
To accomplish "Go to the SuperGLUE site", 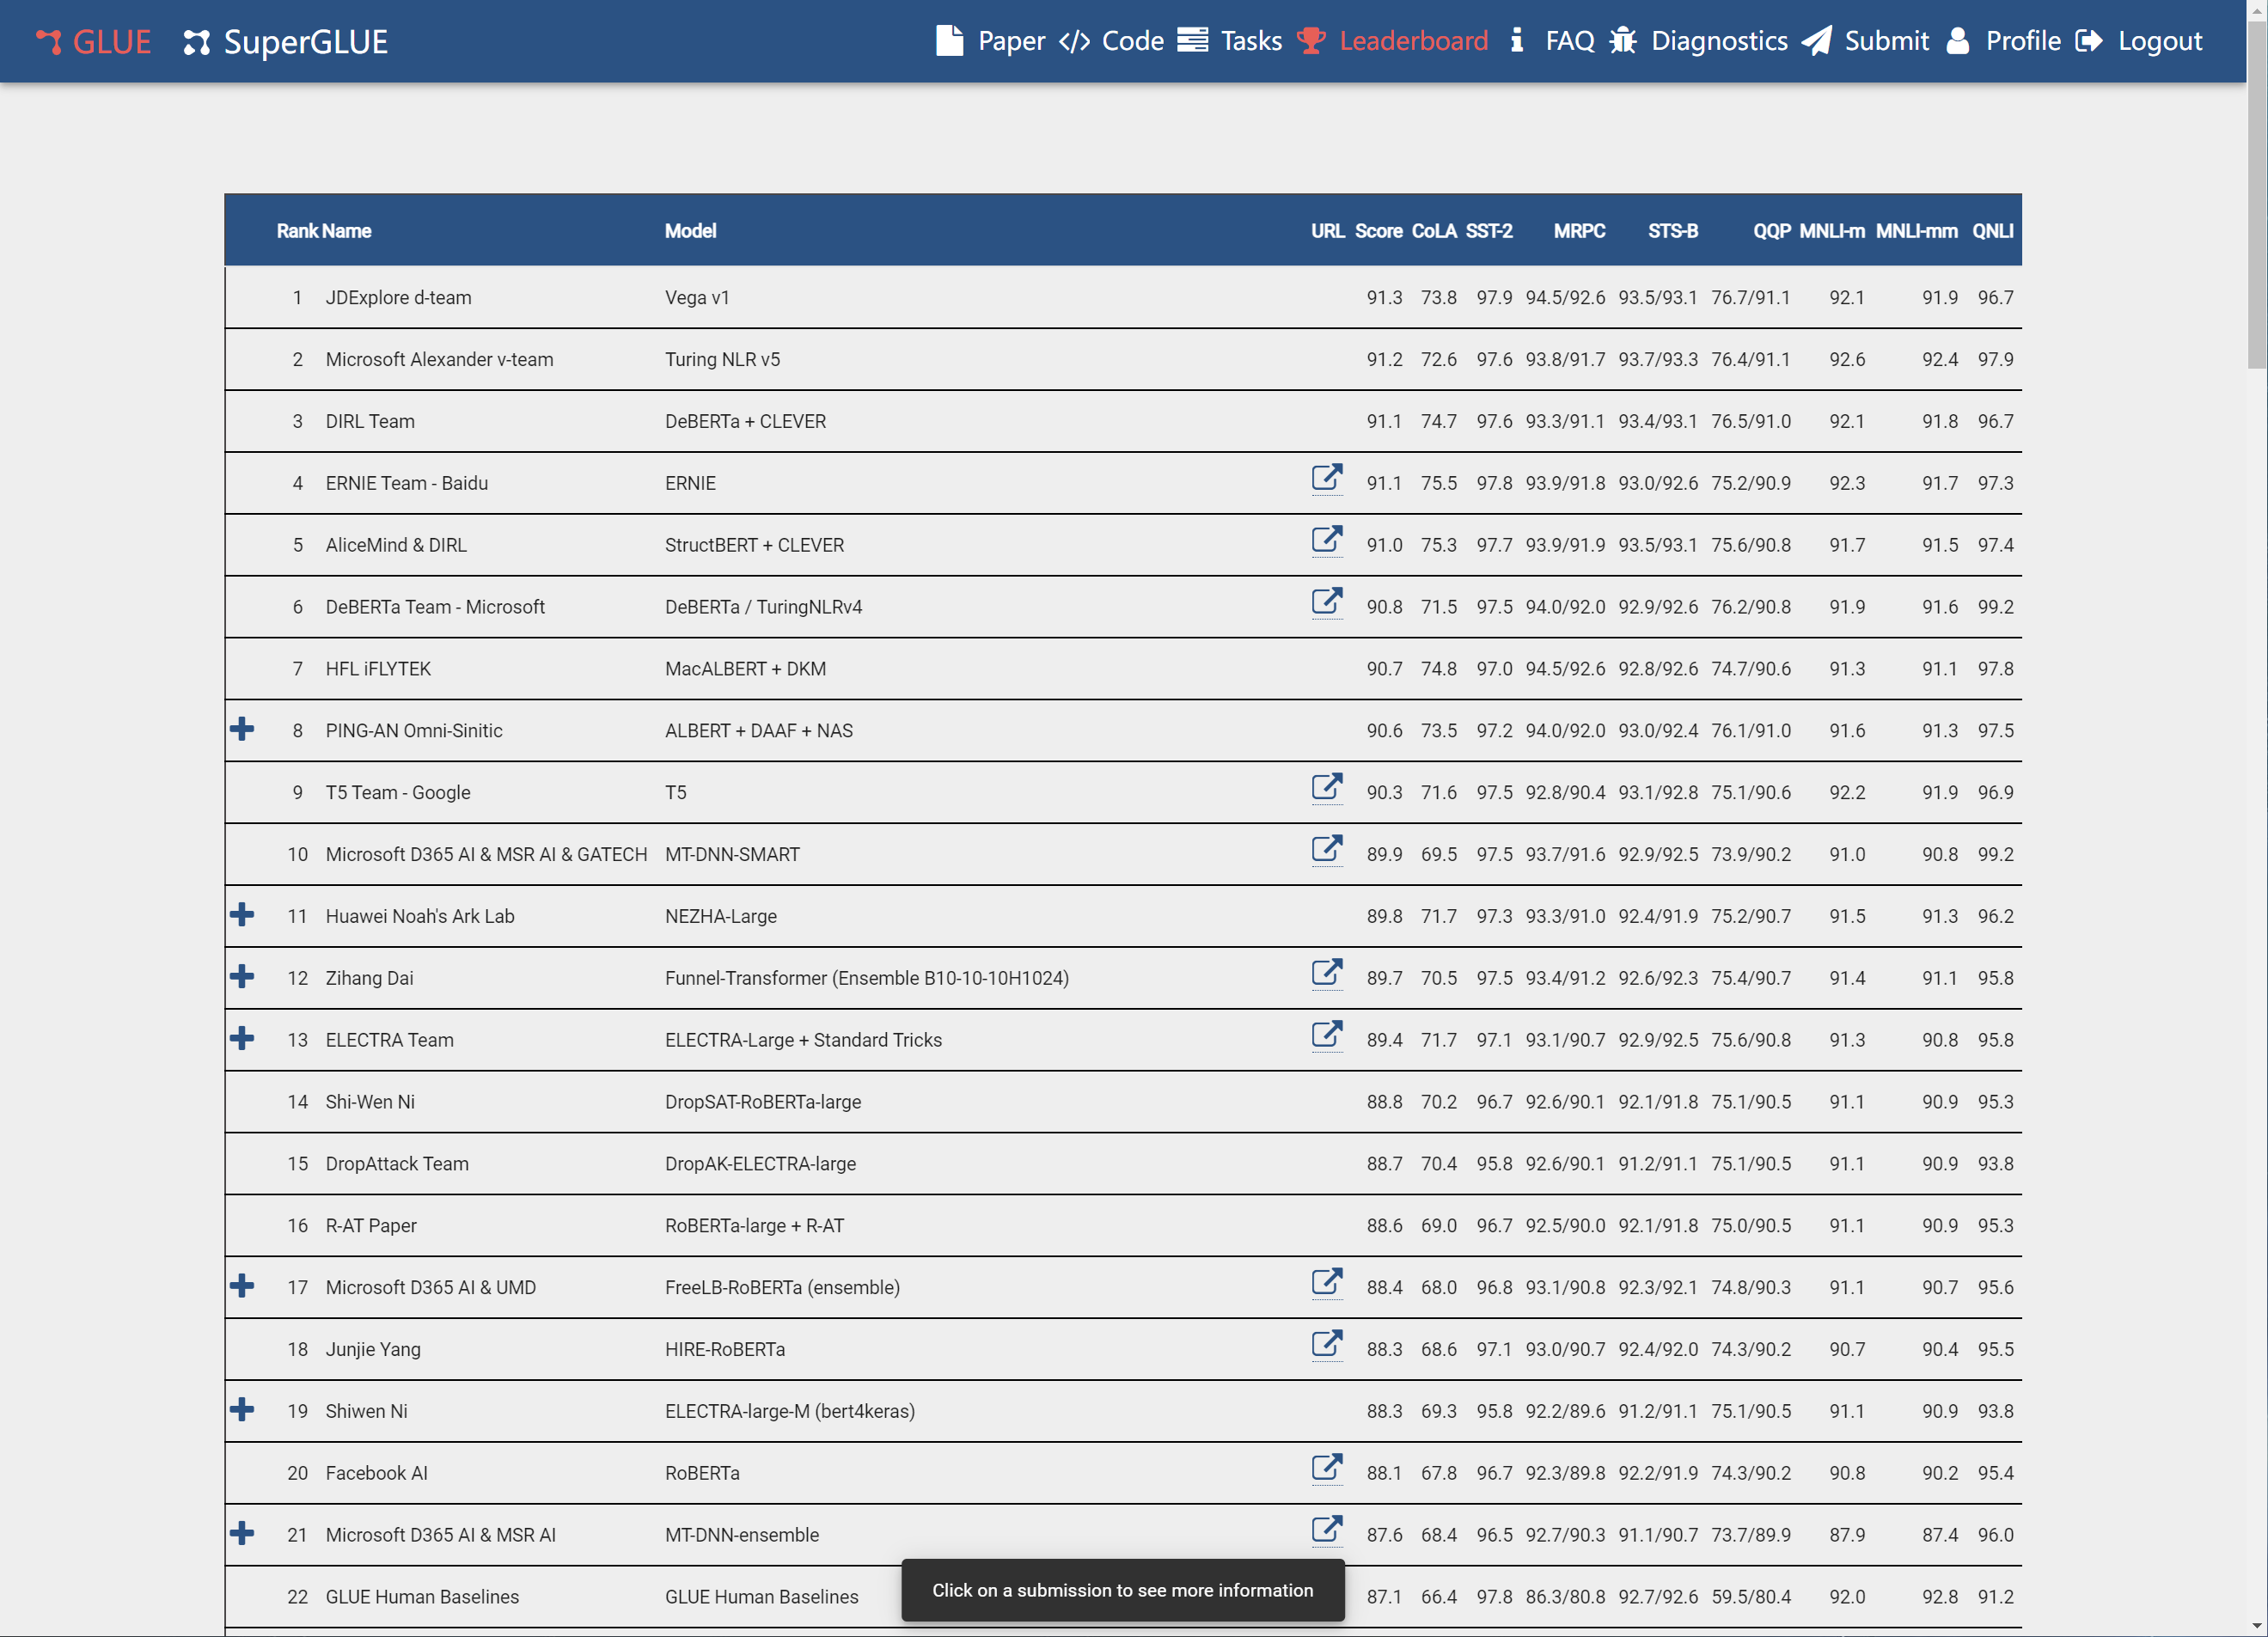I will pos(286,41).
